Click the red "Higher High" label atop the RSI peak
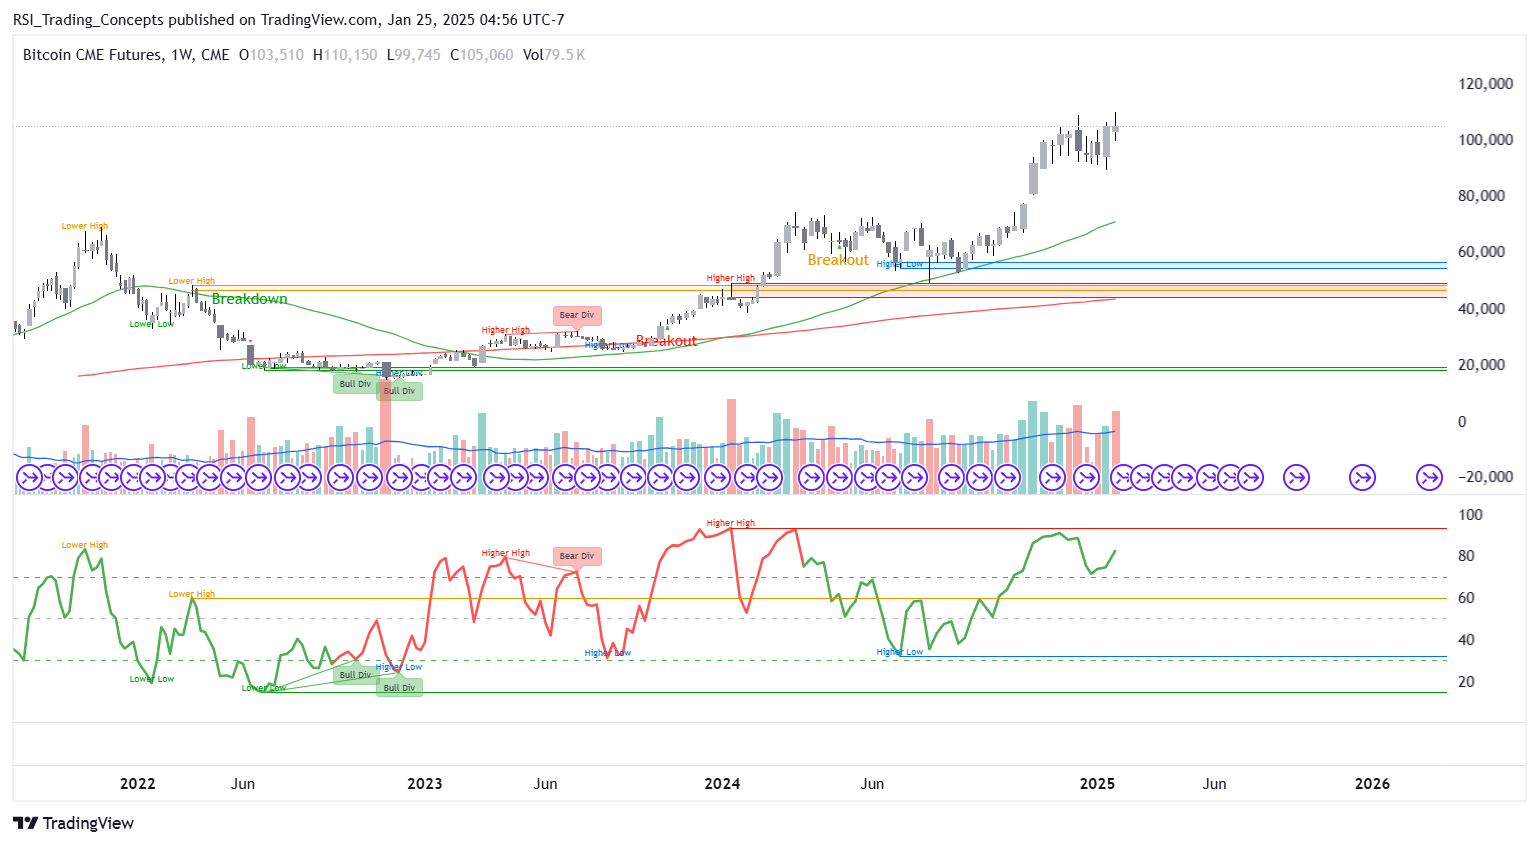 click(731, 523)
